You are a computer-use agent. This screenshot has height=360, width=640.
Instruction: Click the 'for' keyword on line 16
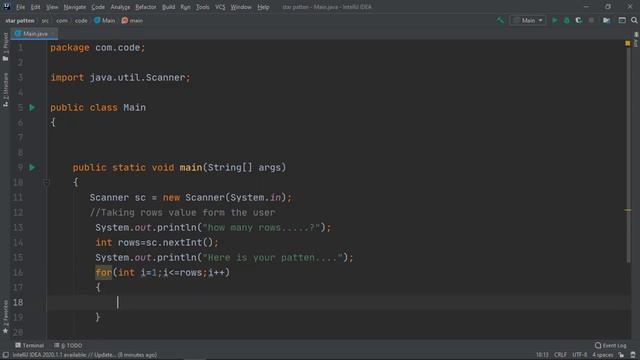[x=104, y=273]
